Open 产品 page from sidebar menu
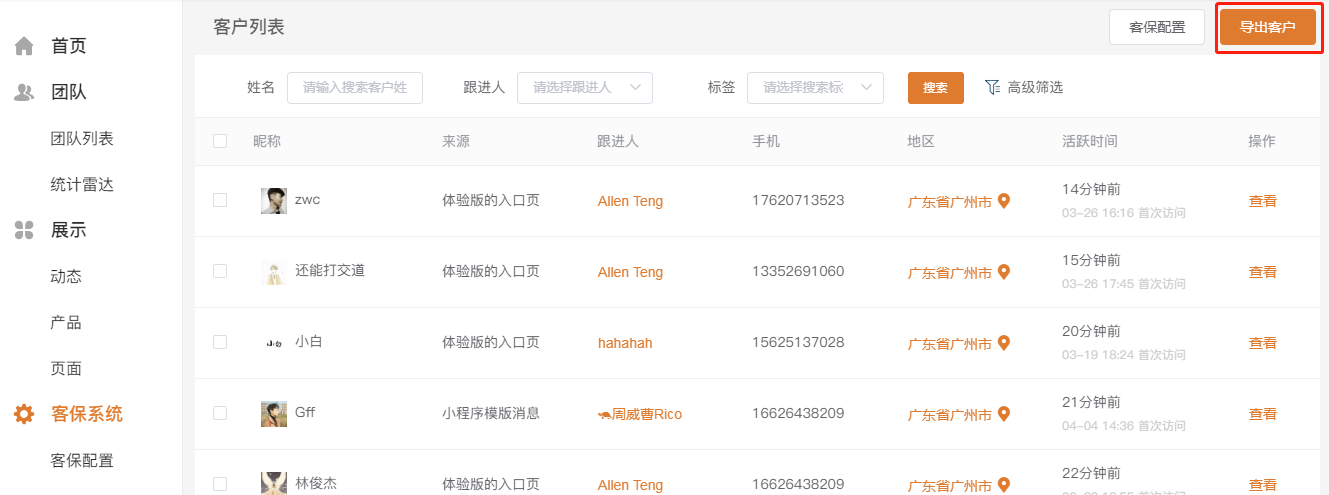This screenshot has width=1329, height=495. pyautogui.click(x=66, y=323)
